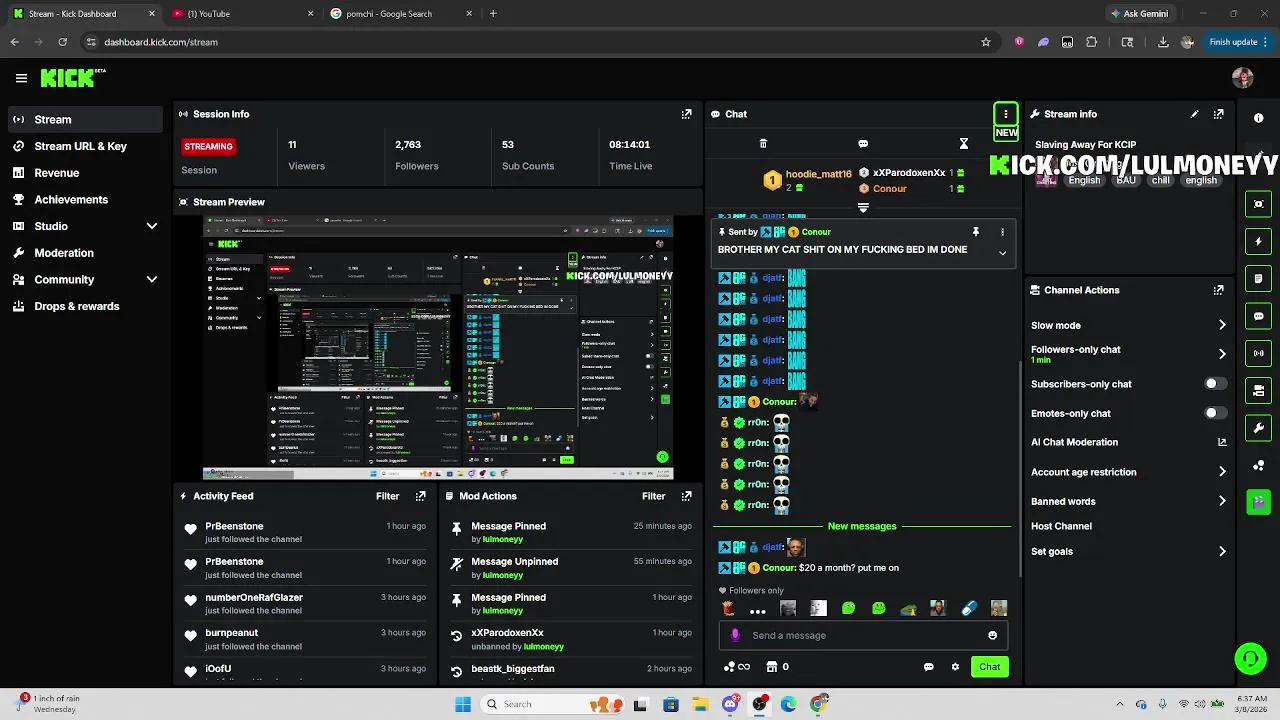This screenshot has height=720, width=1280.
Task: Click PrBeenstone in Activity Feed top row
Action: click(x=234, y=526)
